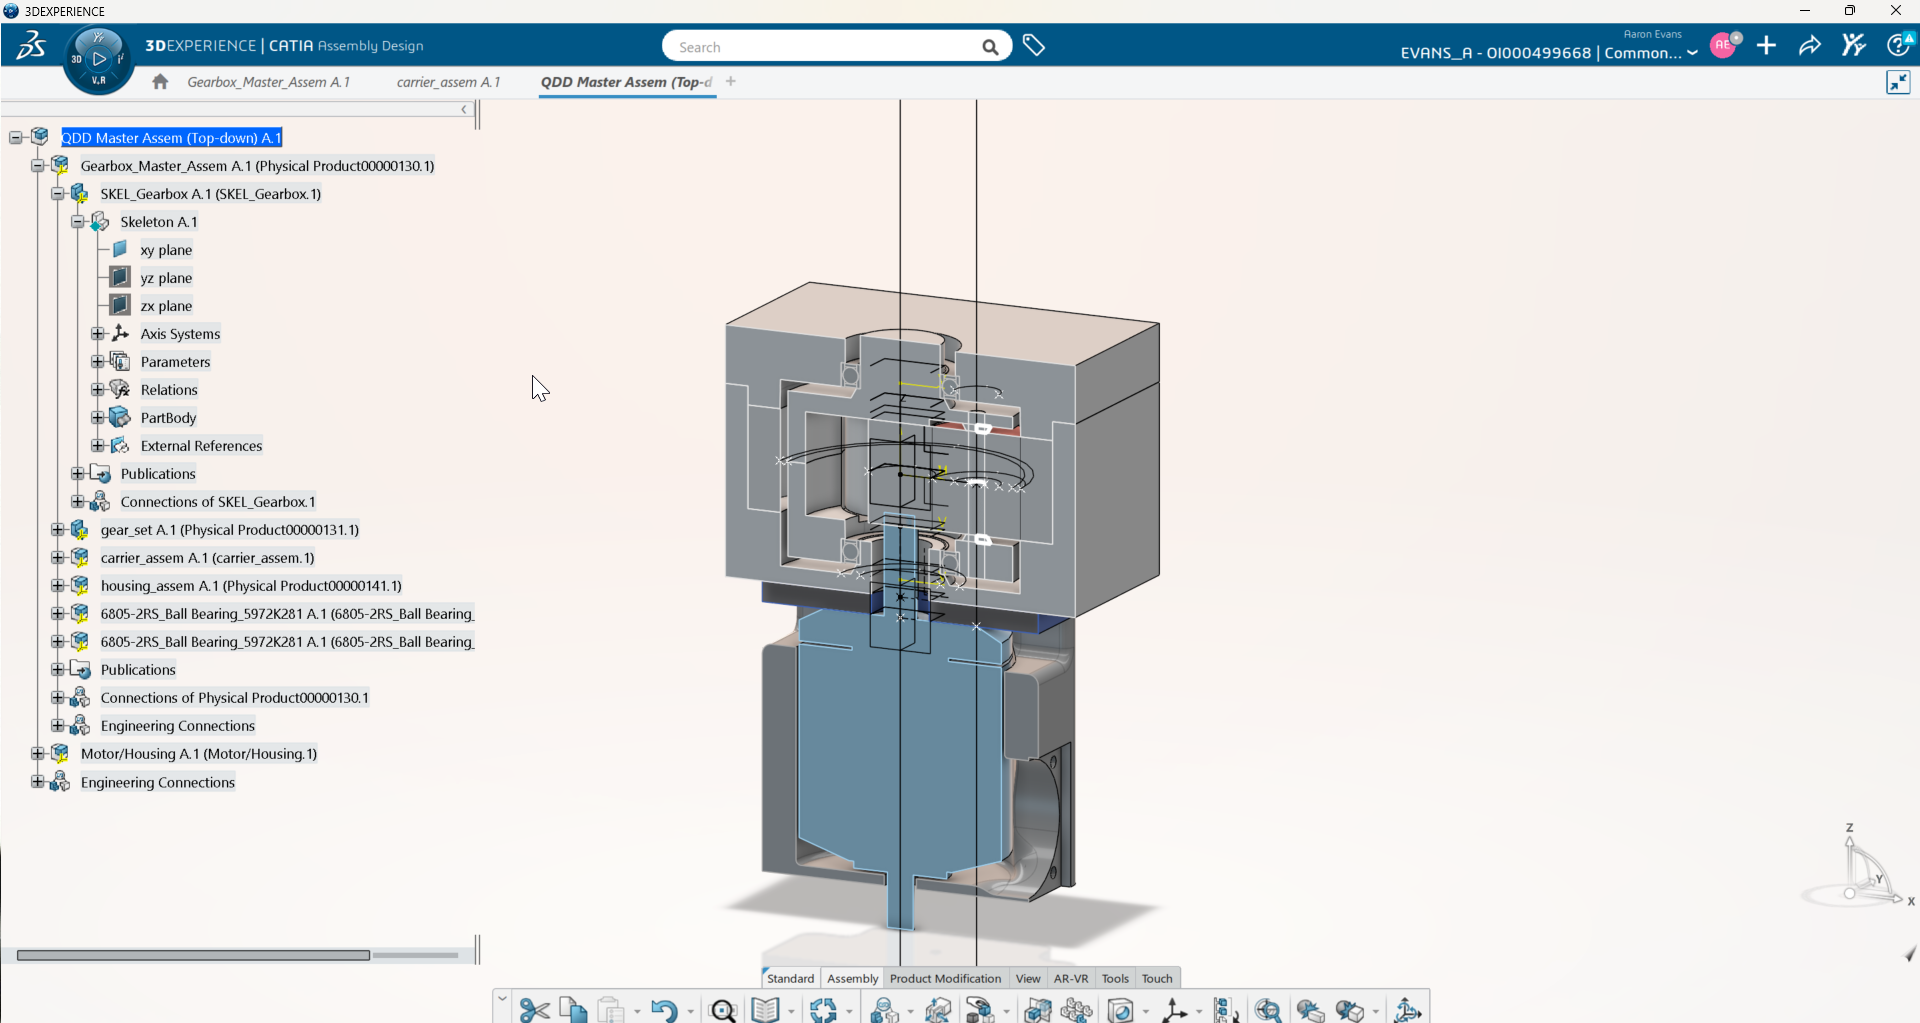The width and height of the screenshot is (1920, 1023).
Task: Expand the gear_set A.1 node
Action: [x=58, y=530]
